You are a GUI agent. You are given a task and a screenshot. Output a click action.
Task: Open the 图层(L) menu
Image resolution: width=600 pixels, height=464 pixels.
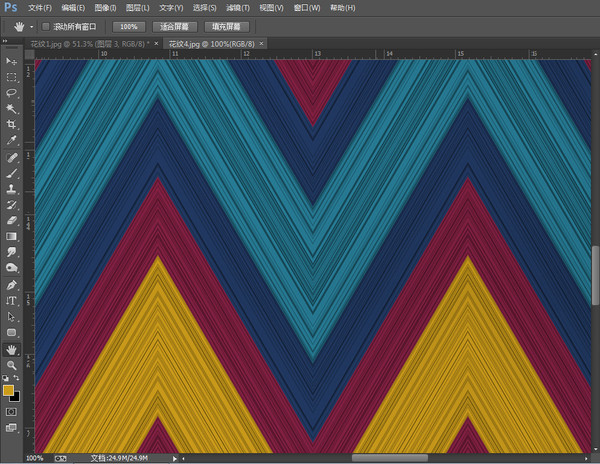138,8
